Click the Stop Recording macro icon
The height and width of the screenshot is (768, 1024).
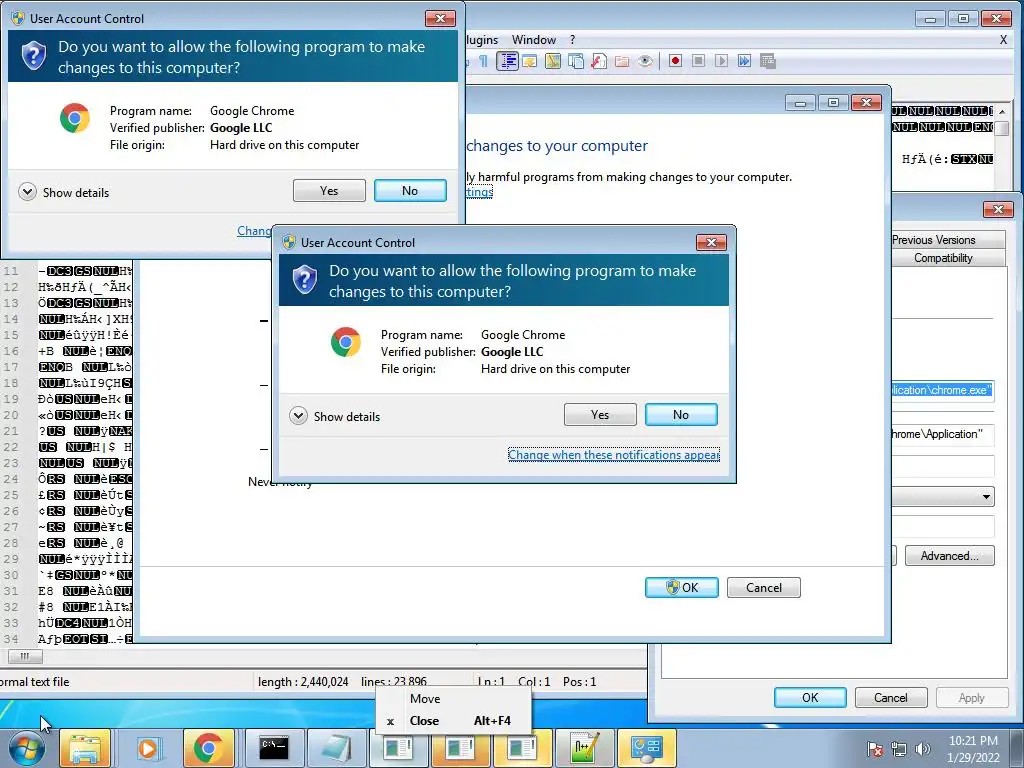pos(698,61)
